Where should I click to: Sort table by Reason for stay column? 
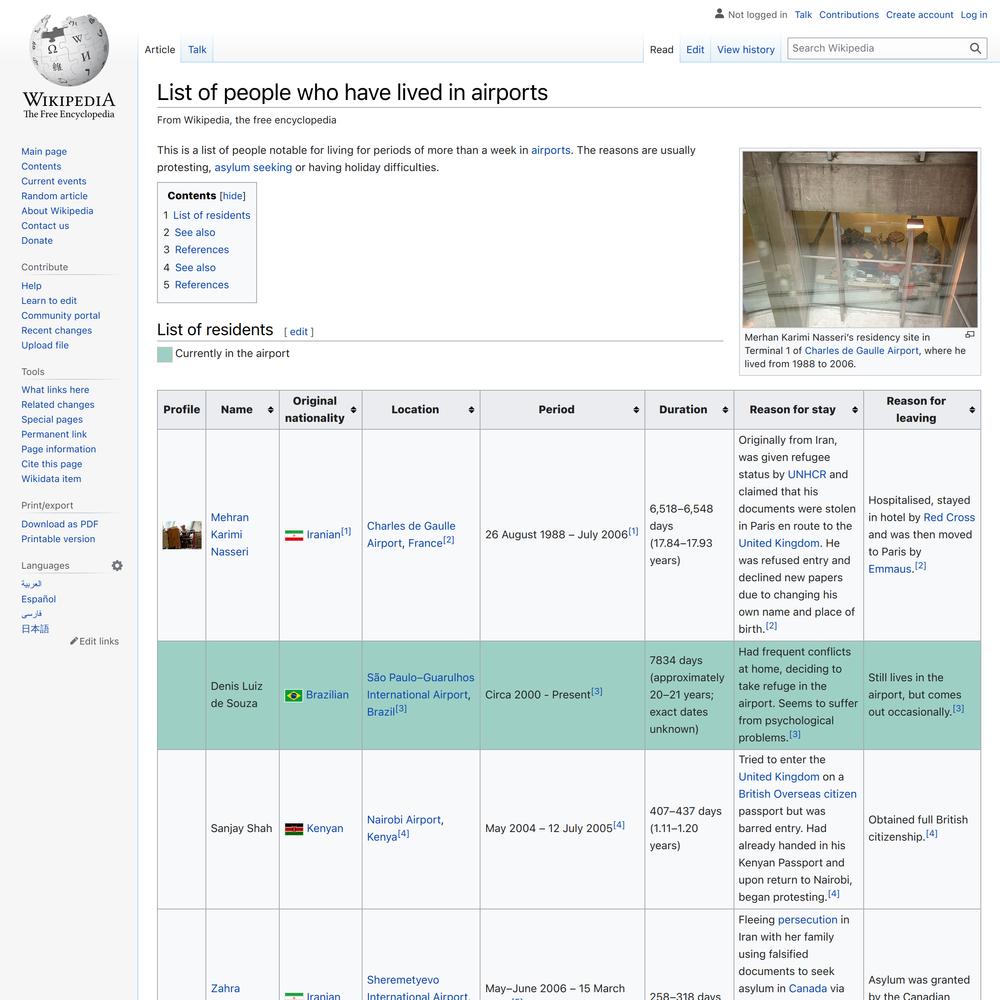coord(855,410)
